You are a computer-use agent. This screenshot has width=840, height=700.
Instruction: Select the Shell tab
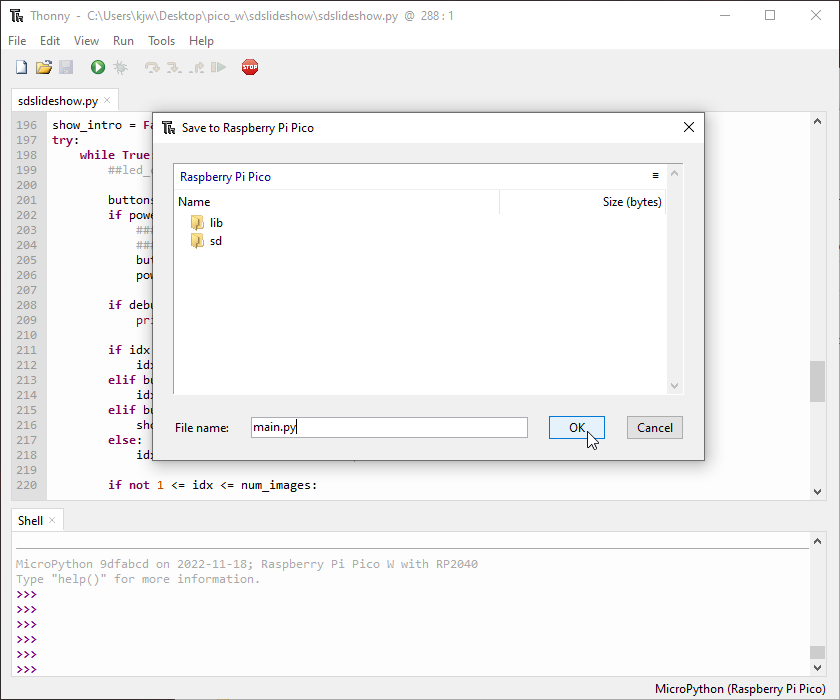point(30,521)
